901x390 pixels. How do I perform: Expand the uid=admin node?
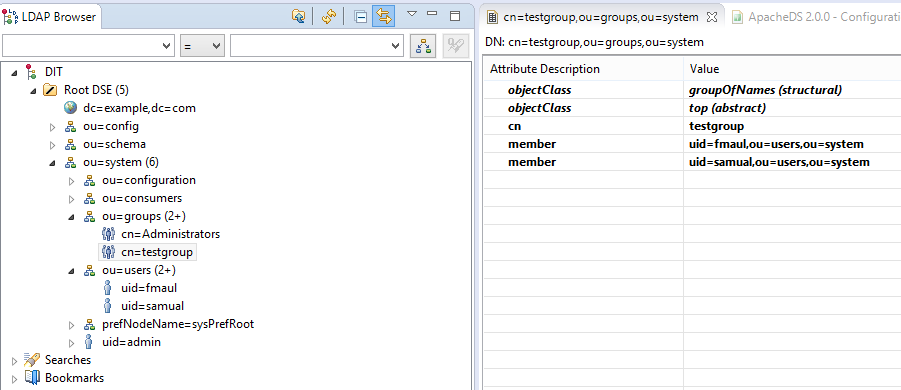(x=71, y=343)
